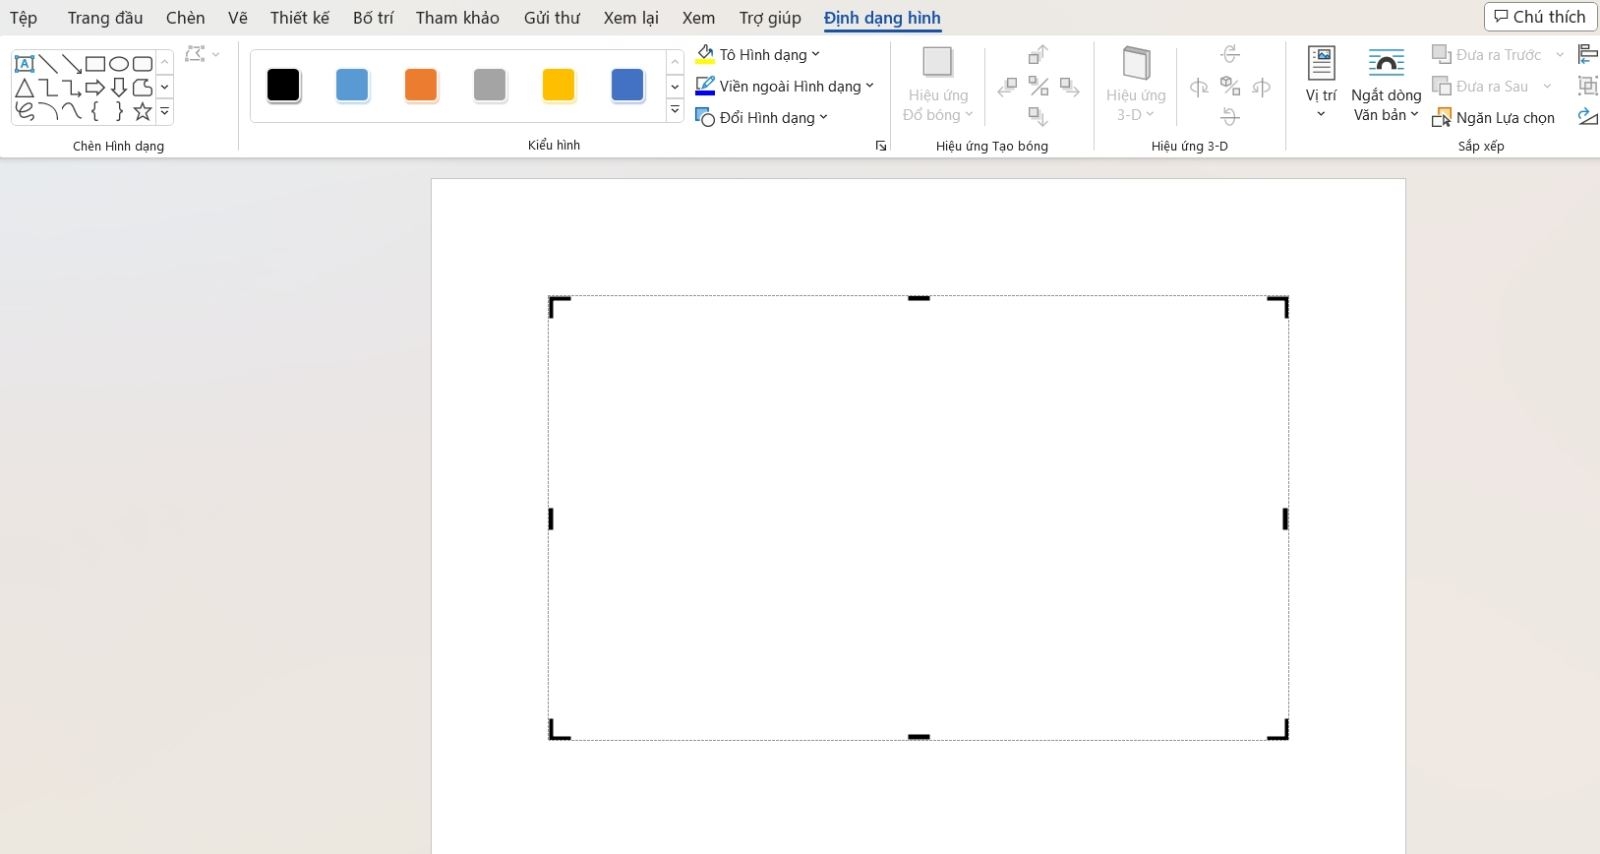
Task: Choose the Rounded Rectangle shape
Action: pyautogui.click(x=143, y=64)
